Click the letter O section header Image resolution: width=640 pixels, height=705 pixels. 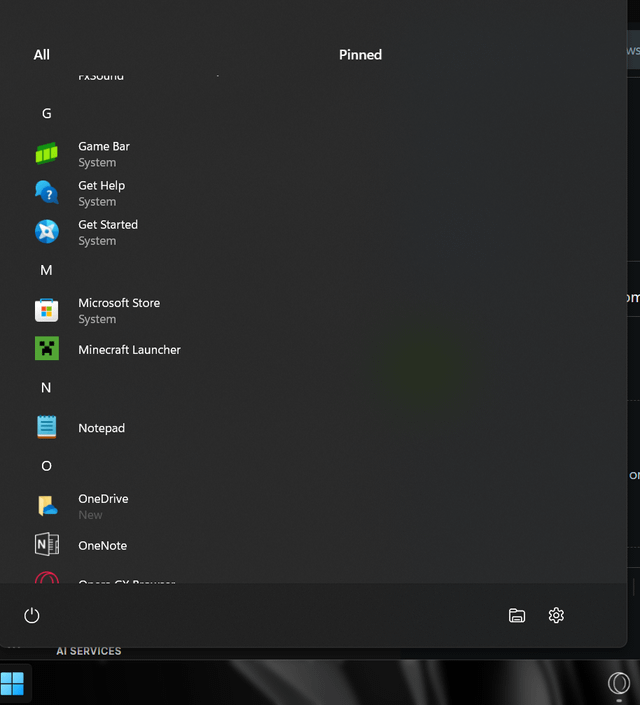click(x=46, y=466)
